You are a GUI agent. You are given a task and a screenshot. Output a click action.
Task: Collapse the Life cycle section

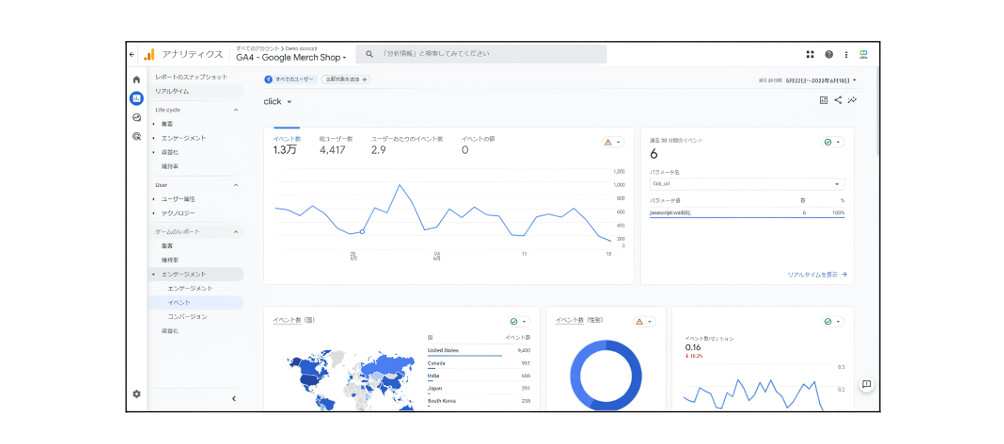coord(236,109)
